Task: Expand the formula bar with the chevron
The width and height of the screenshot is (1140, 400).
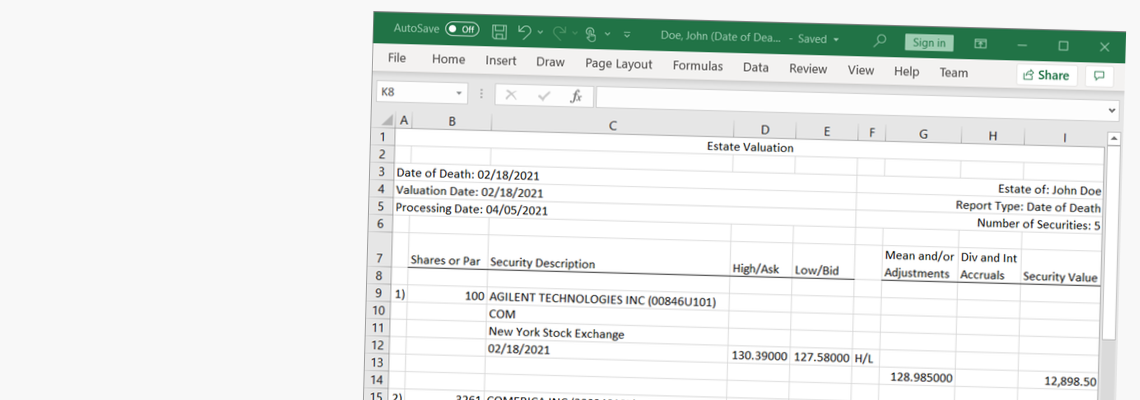Action: click(x=1112, y=111)
